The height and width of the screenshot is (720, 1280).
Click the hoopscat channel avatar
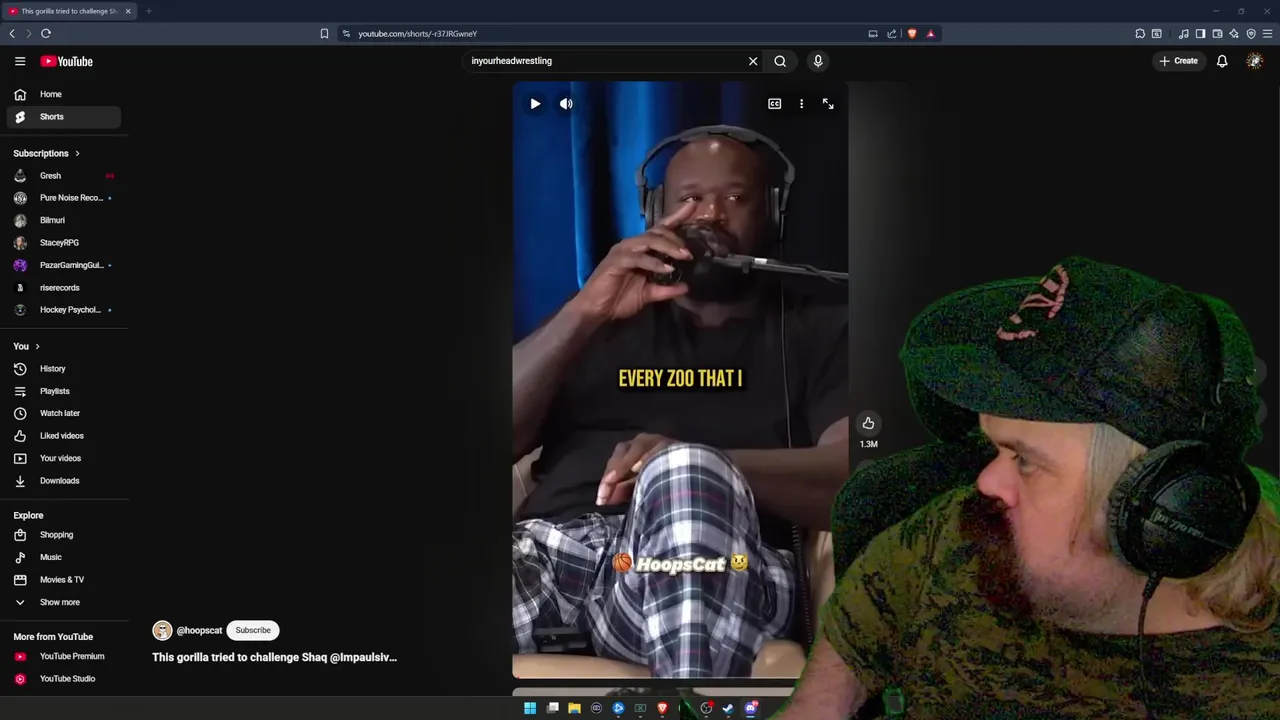(162, 630)
